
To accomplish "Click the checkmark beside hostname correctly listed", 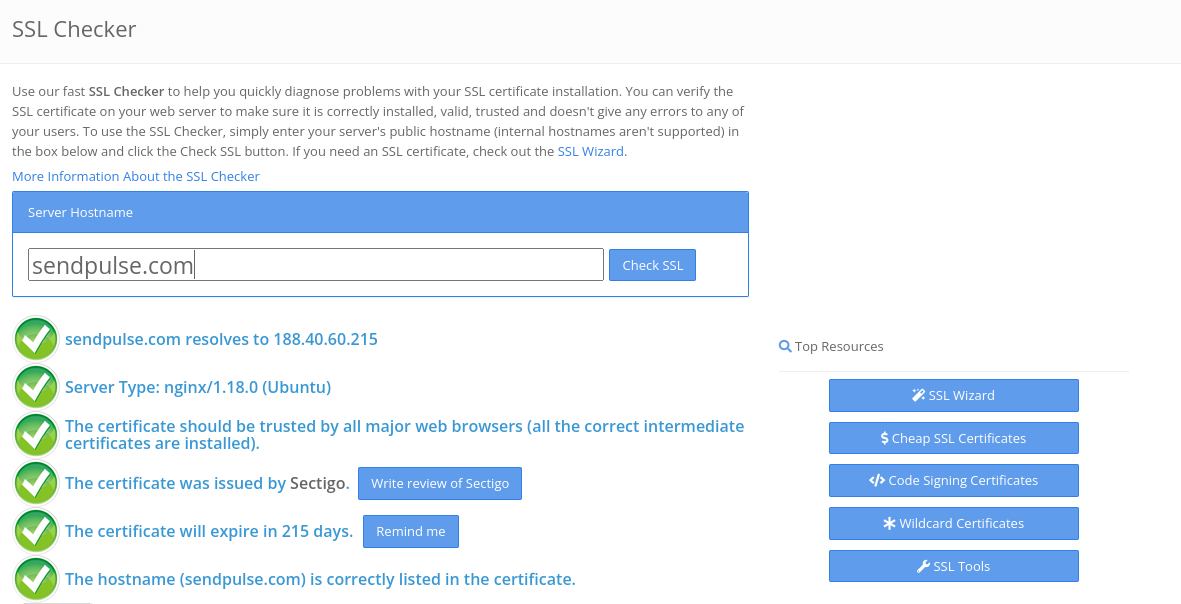I will click(35, 579).
